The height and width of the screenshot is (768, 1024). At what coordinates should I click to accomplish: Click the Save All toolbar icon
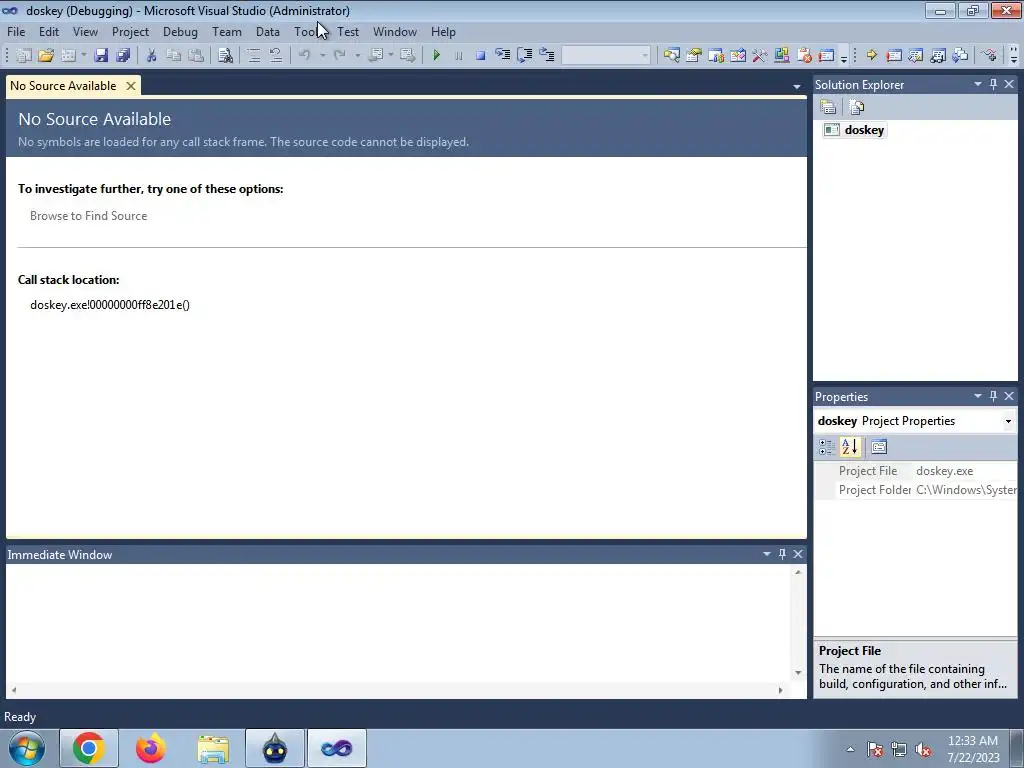click(x=123, y=56)
